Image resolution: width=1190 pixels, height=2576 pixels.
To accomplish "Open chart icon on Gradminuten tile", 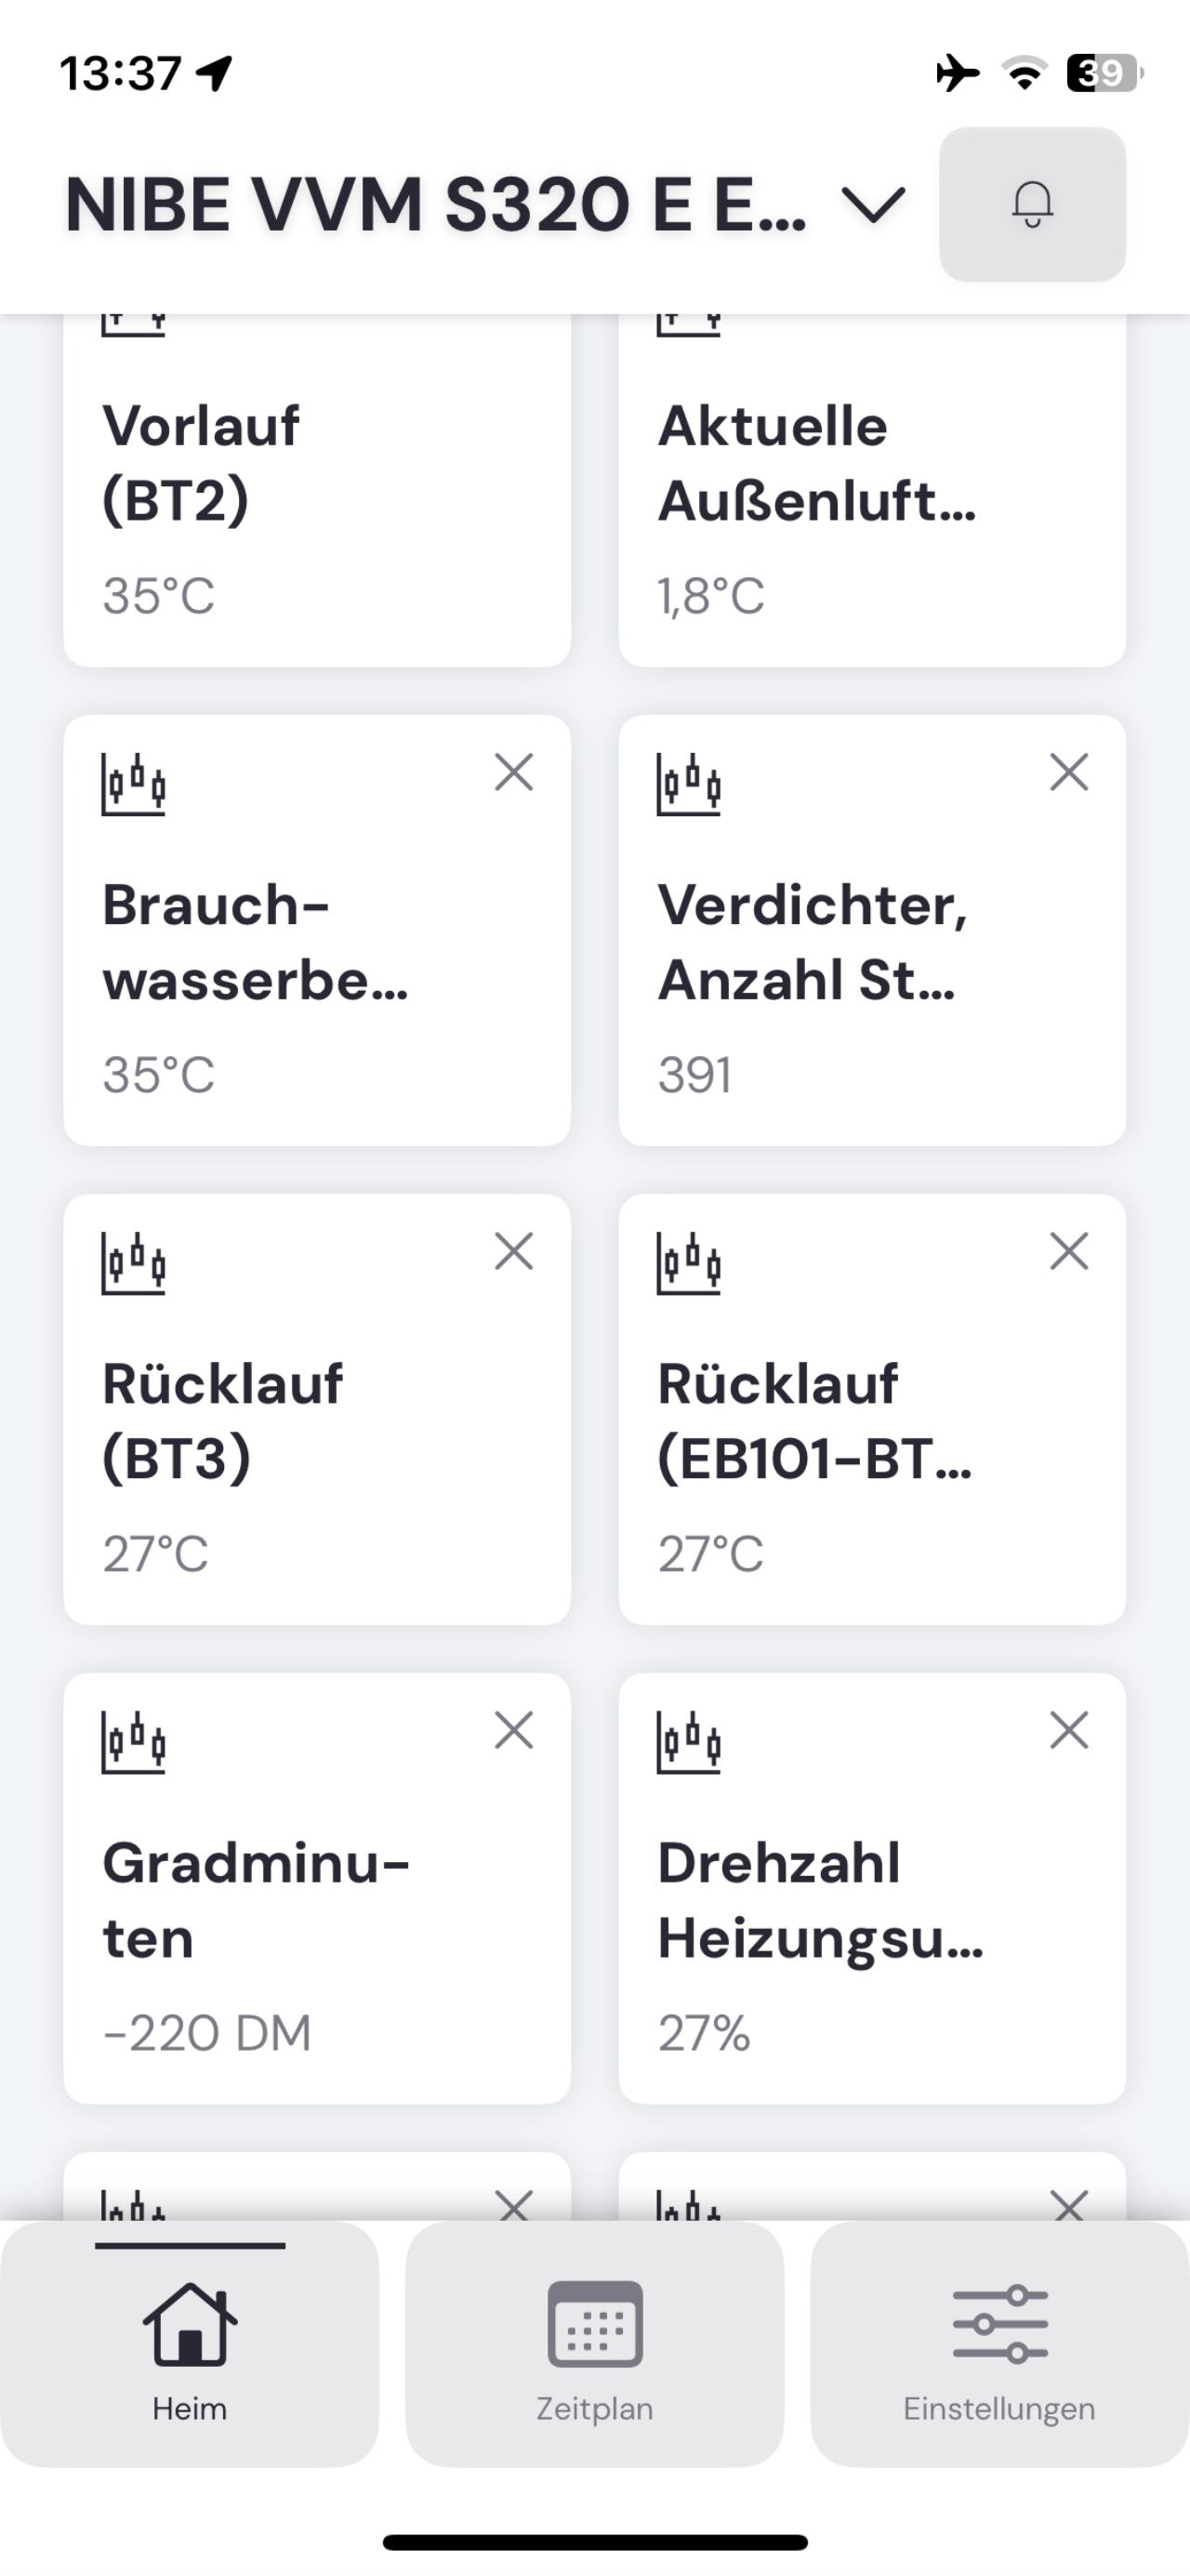I will (x=133, y=1742).
